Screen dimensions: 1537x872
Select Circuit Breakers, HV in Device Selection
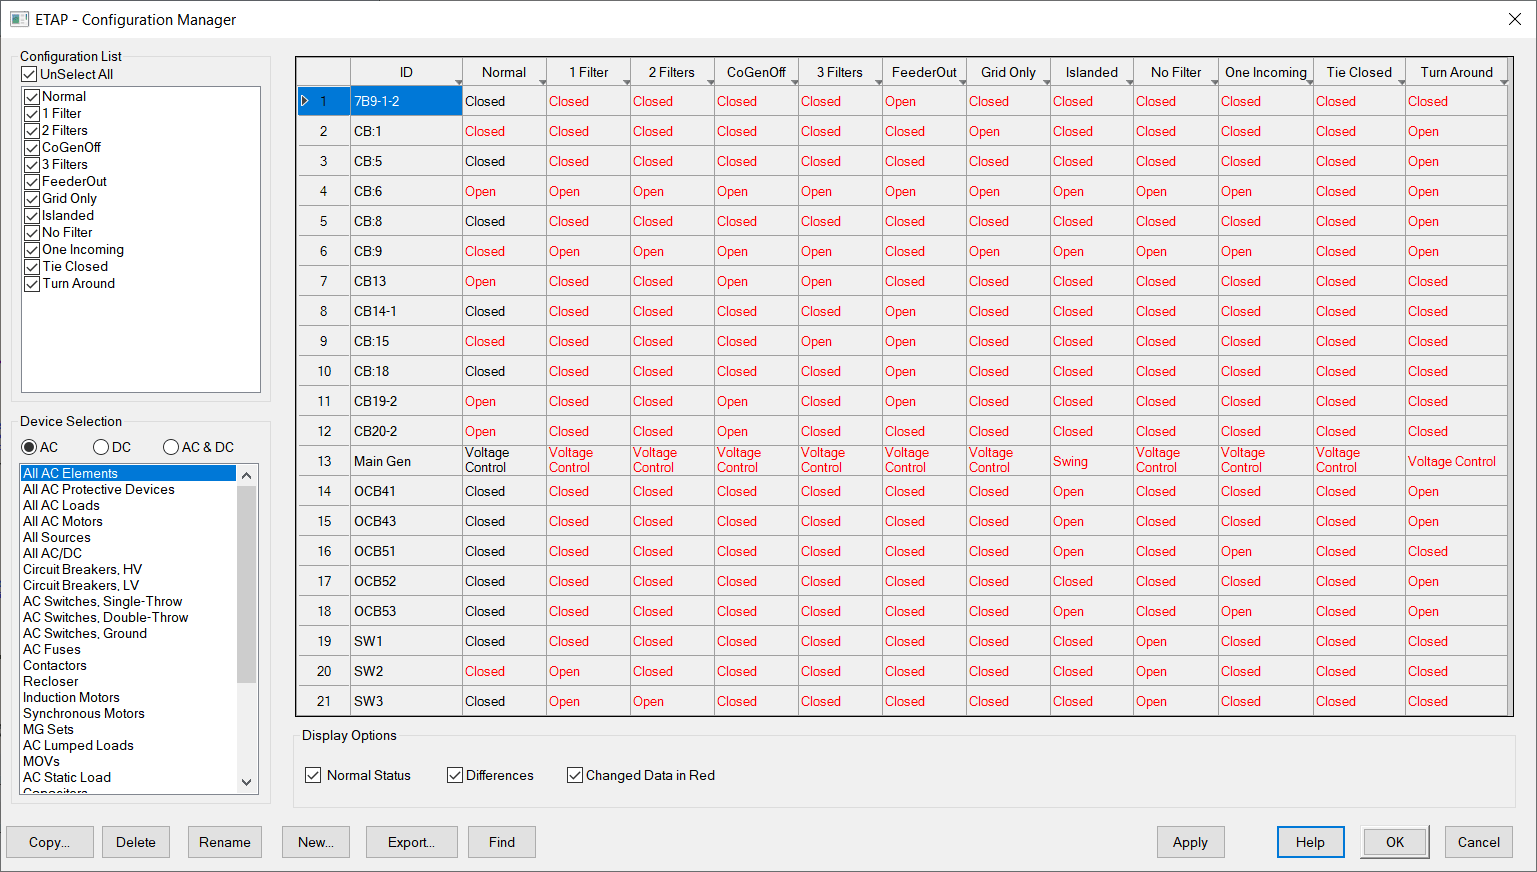(82, 569)
